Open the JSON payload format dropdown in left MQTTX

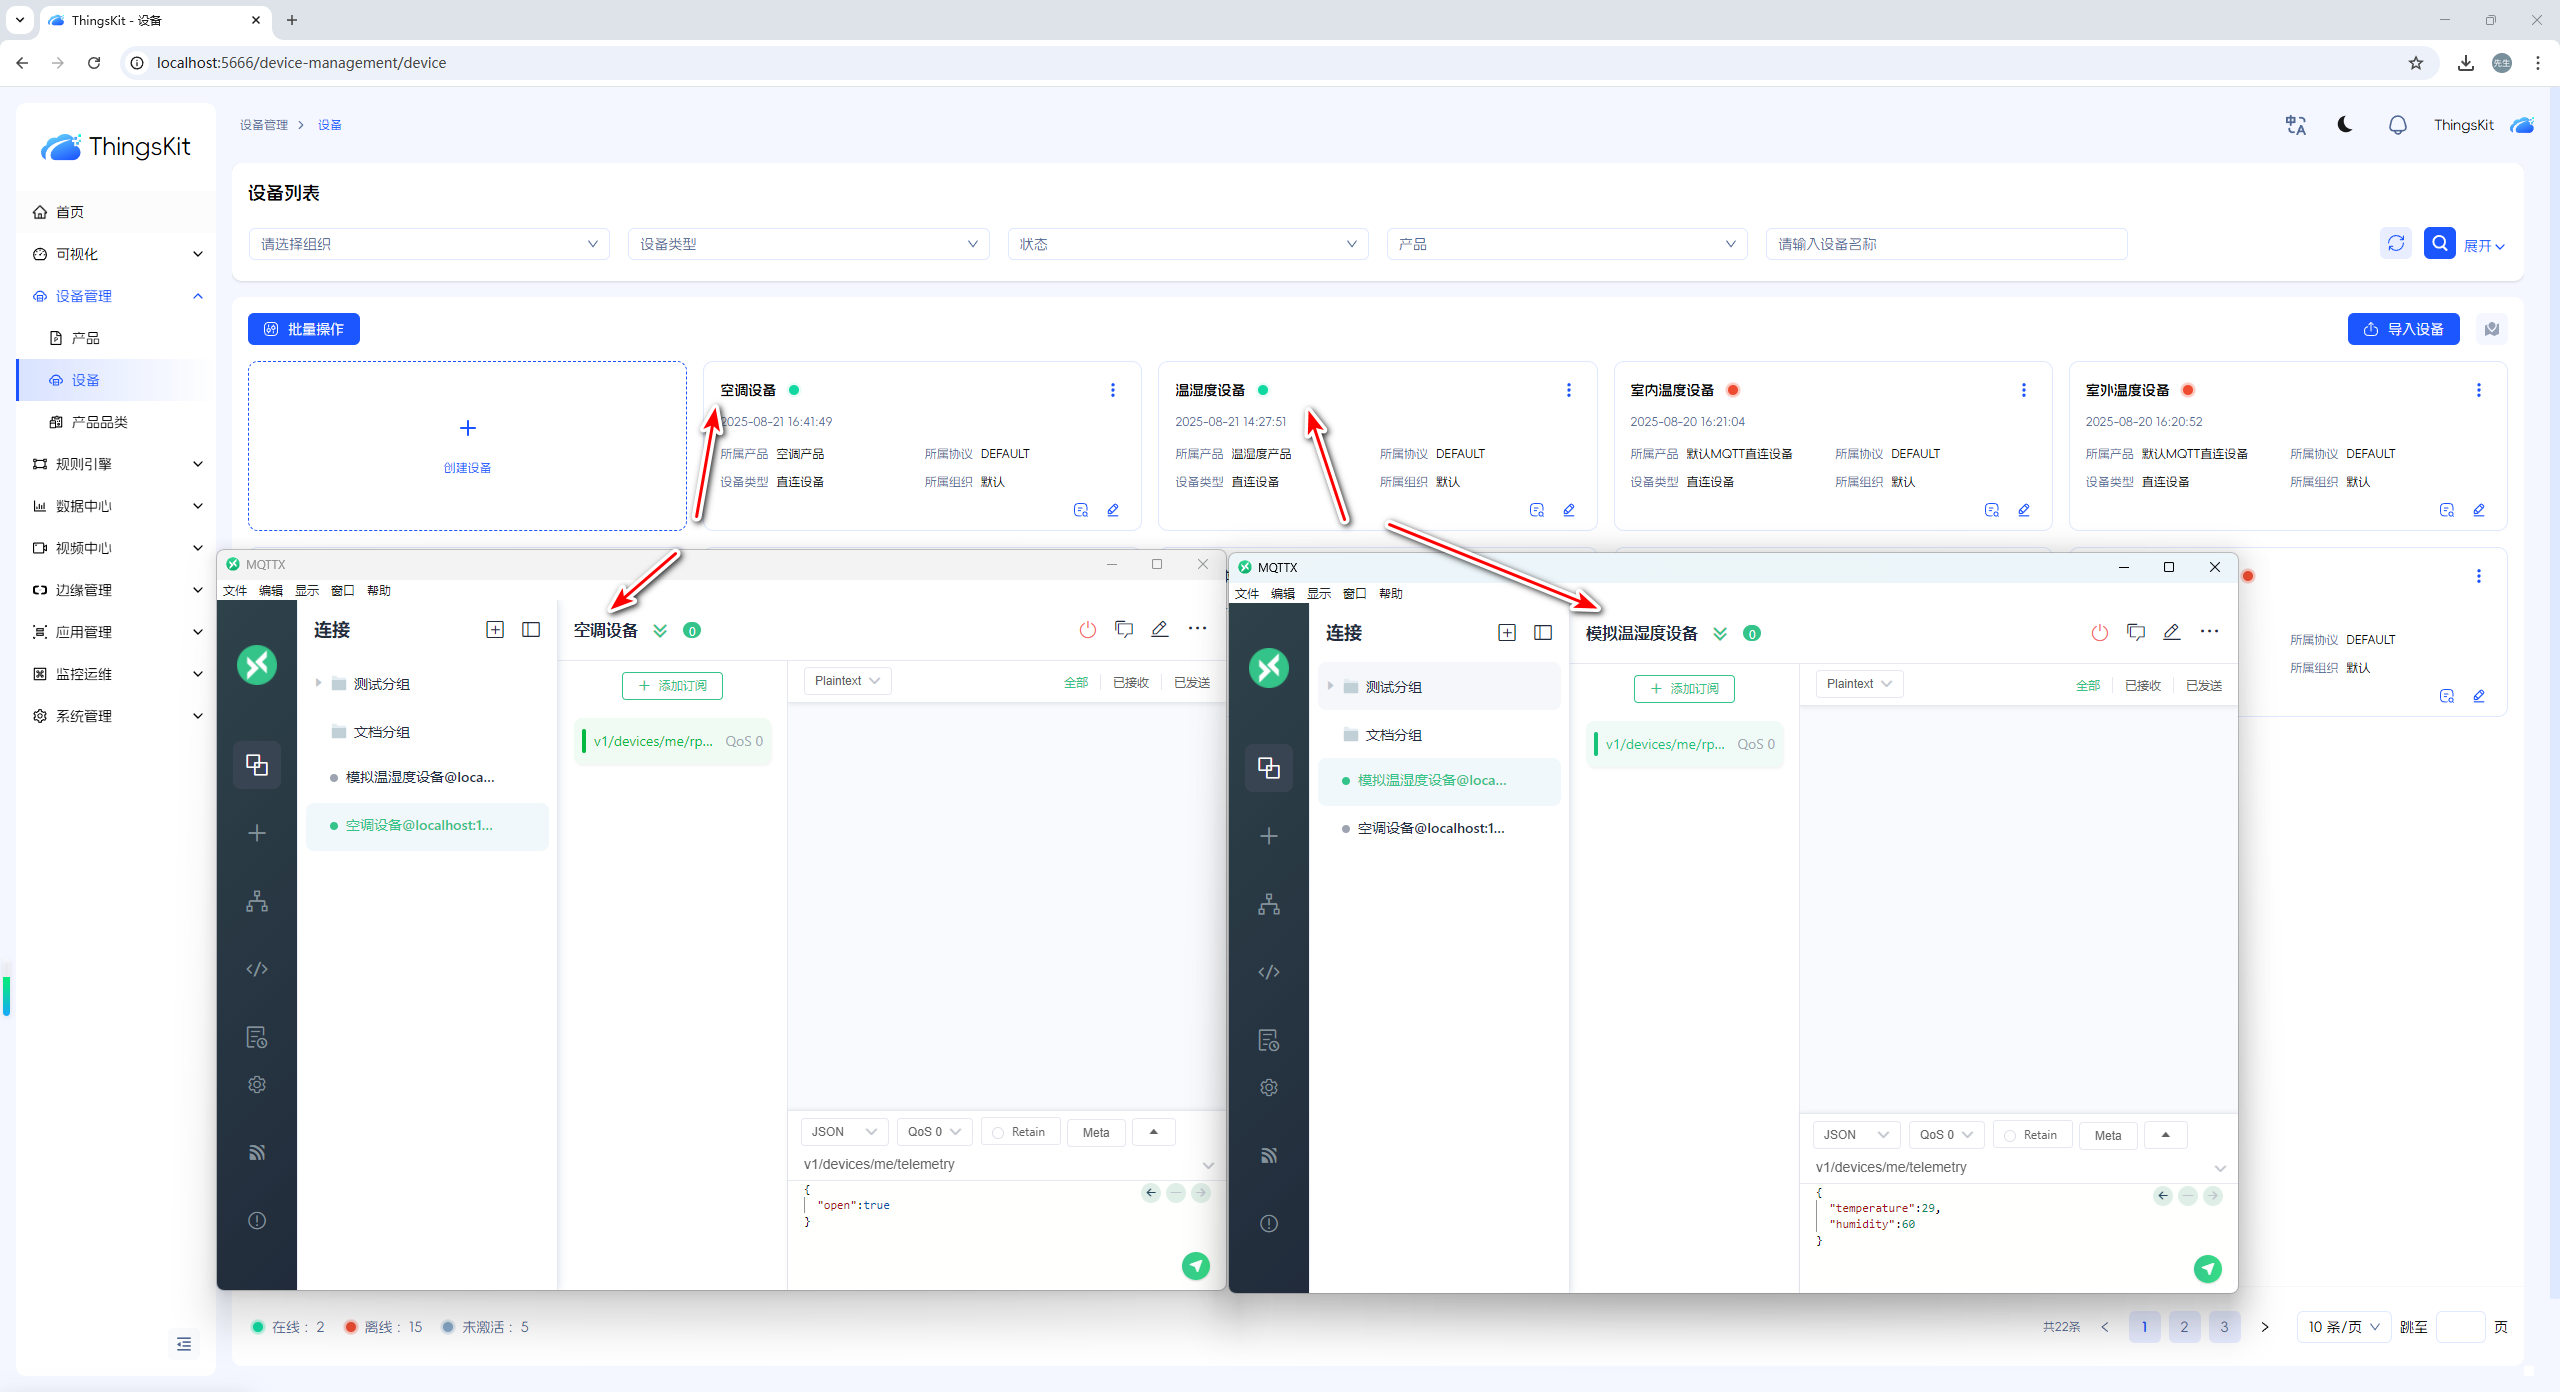coord(843,1132)
